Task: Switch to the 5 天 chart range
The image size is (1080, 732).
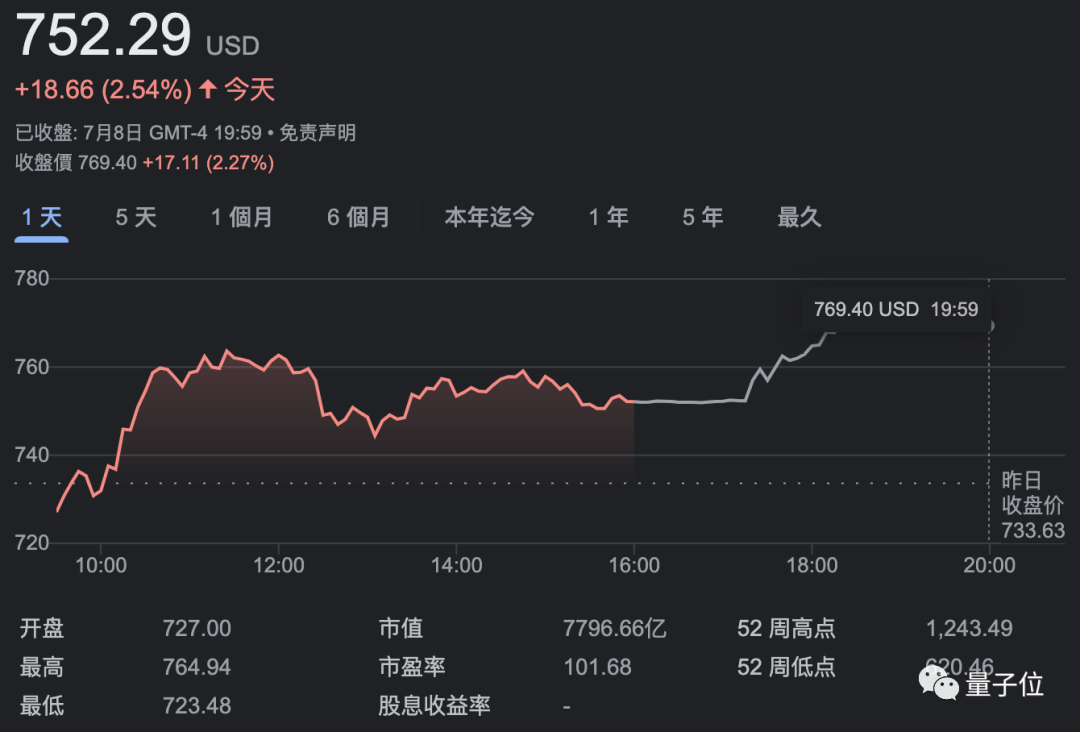Action: [136, 217]
